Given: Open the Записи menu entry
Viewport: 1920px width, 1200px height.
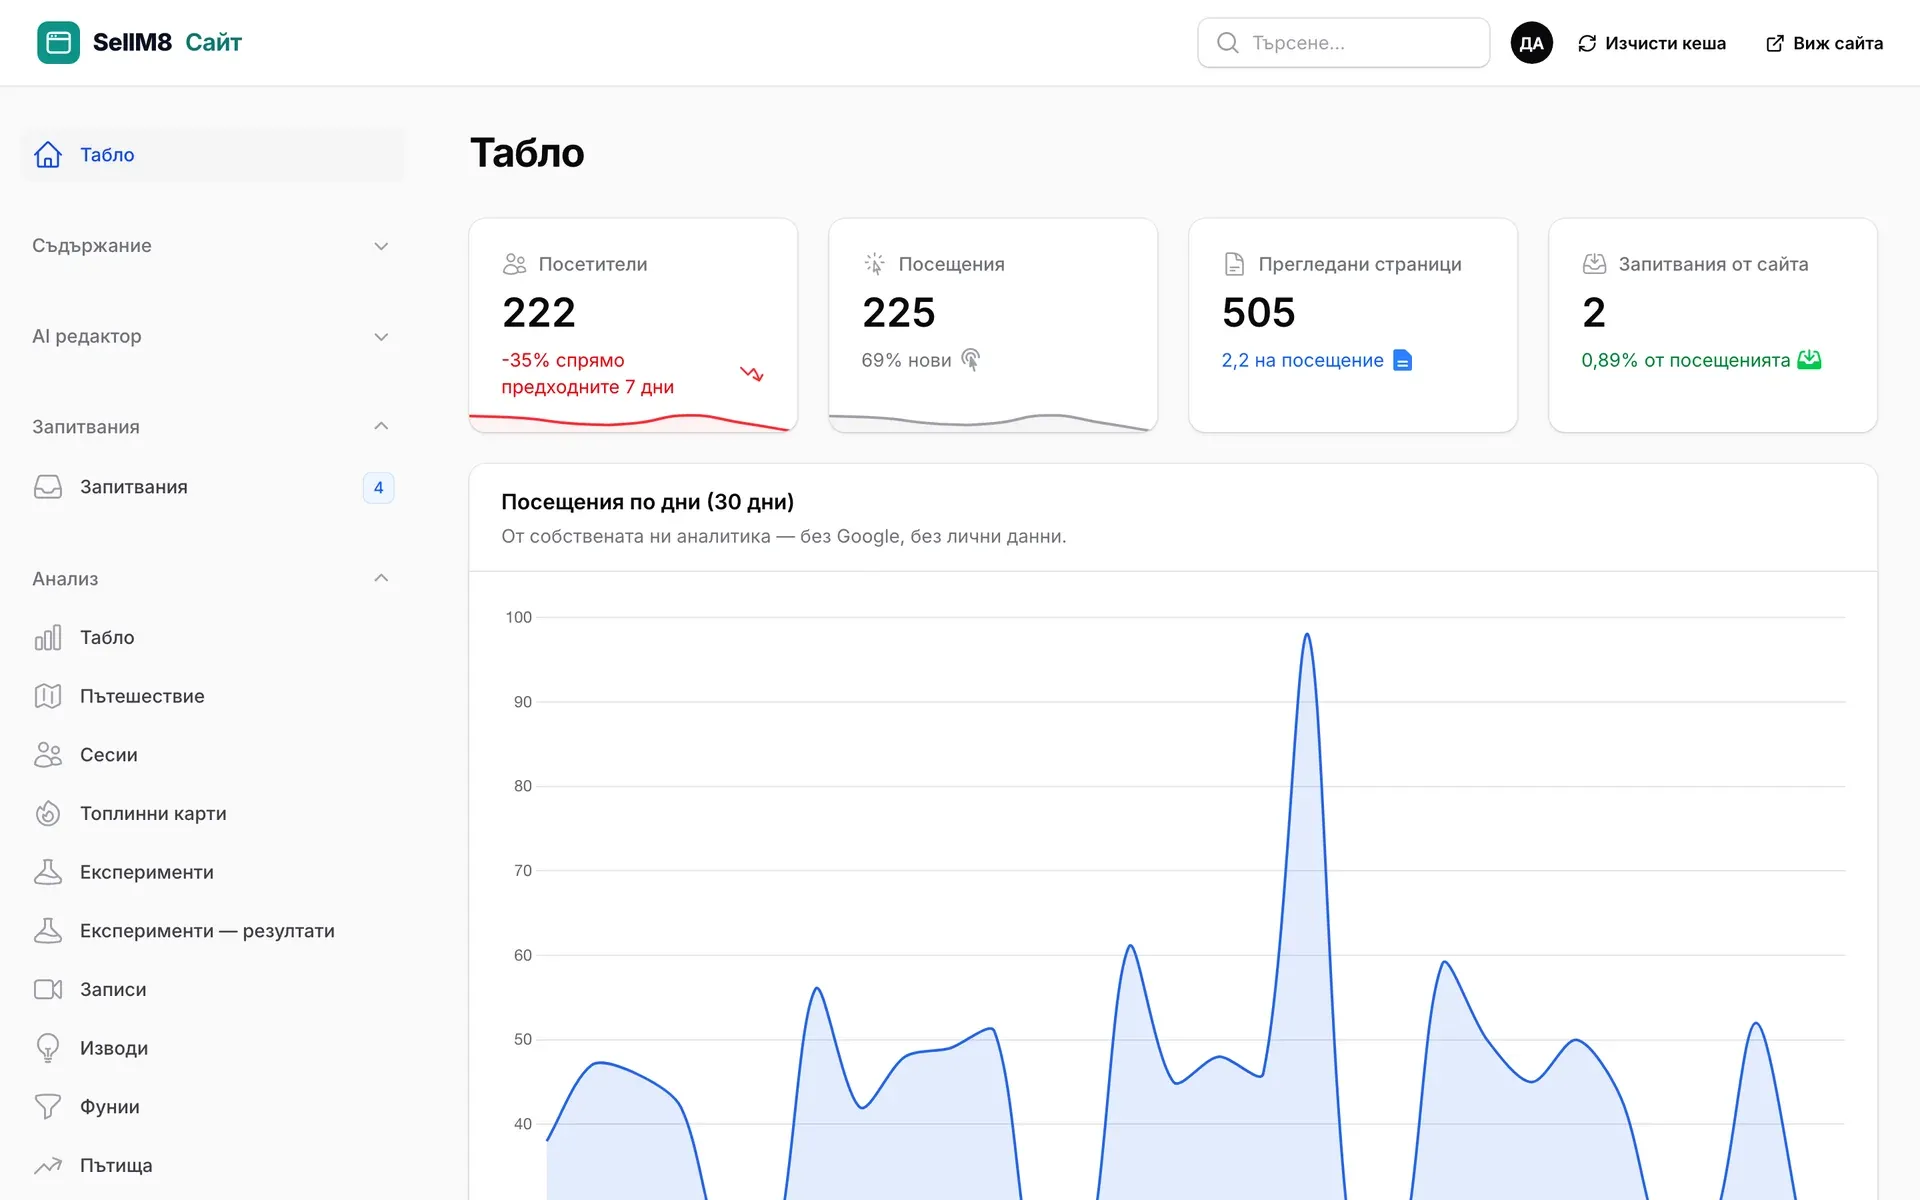Looking at the screenshot, I should click(212, 989).
